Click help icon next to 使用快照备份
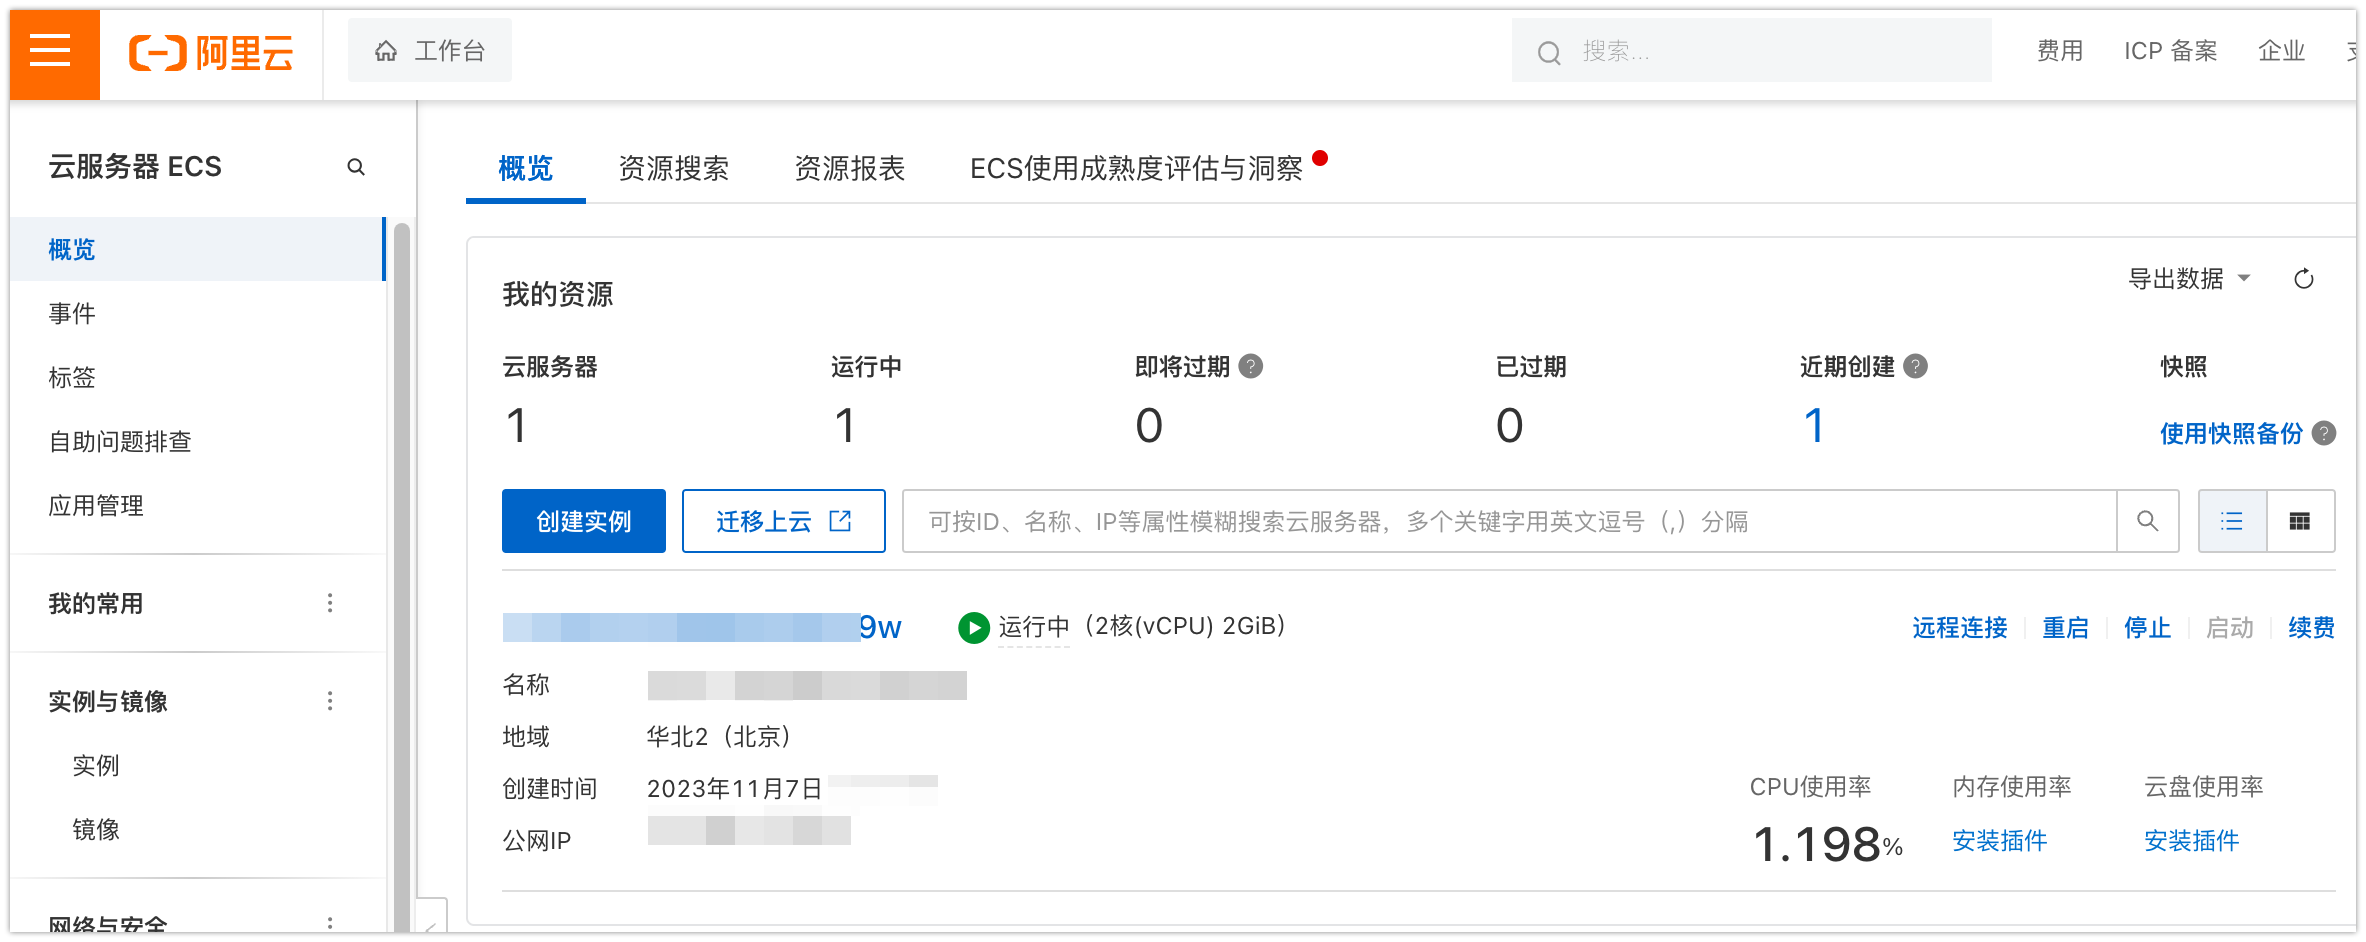The width and height of the screenshot is (2366, 942). pyautogui.click(x=2324, y=434)
